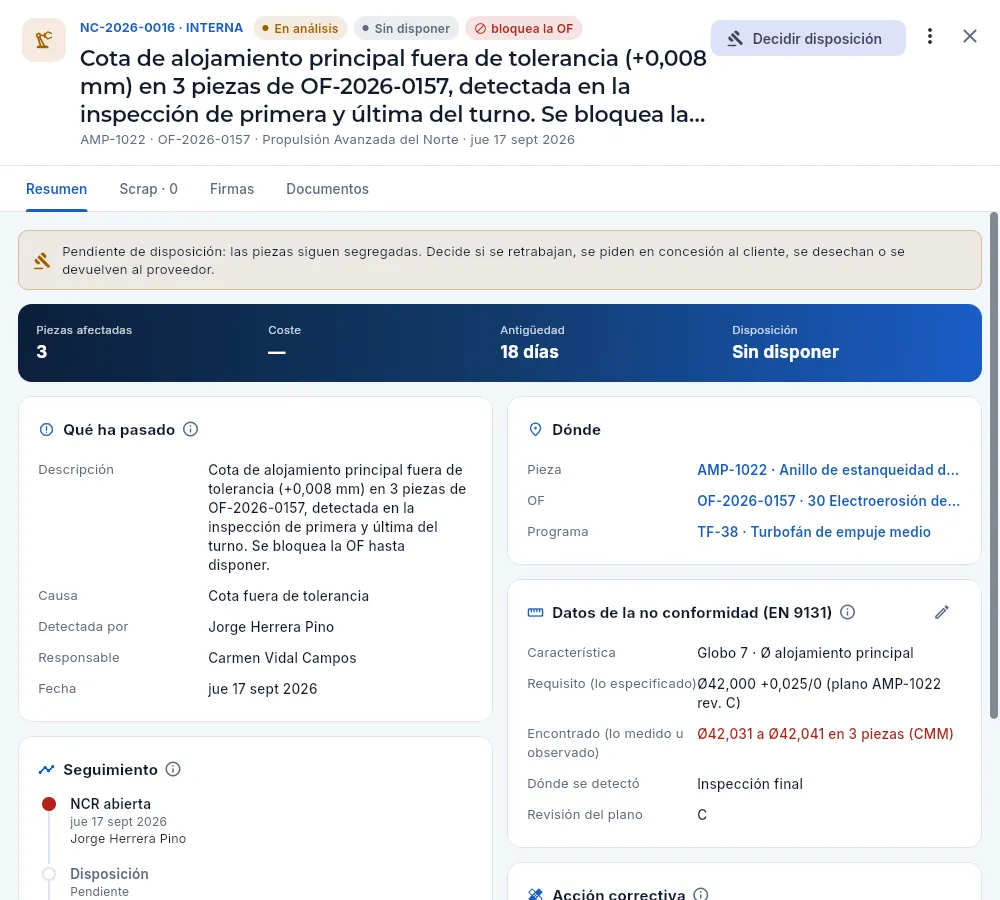
Task: Close the NC-2026-0016 detail panel
Action: coord(969,36)
